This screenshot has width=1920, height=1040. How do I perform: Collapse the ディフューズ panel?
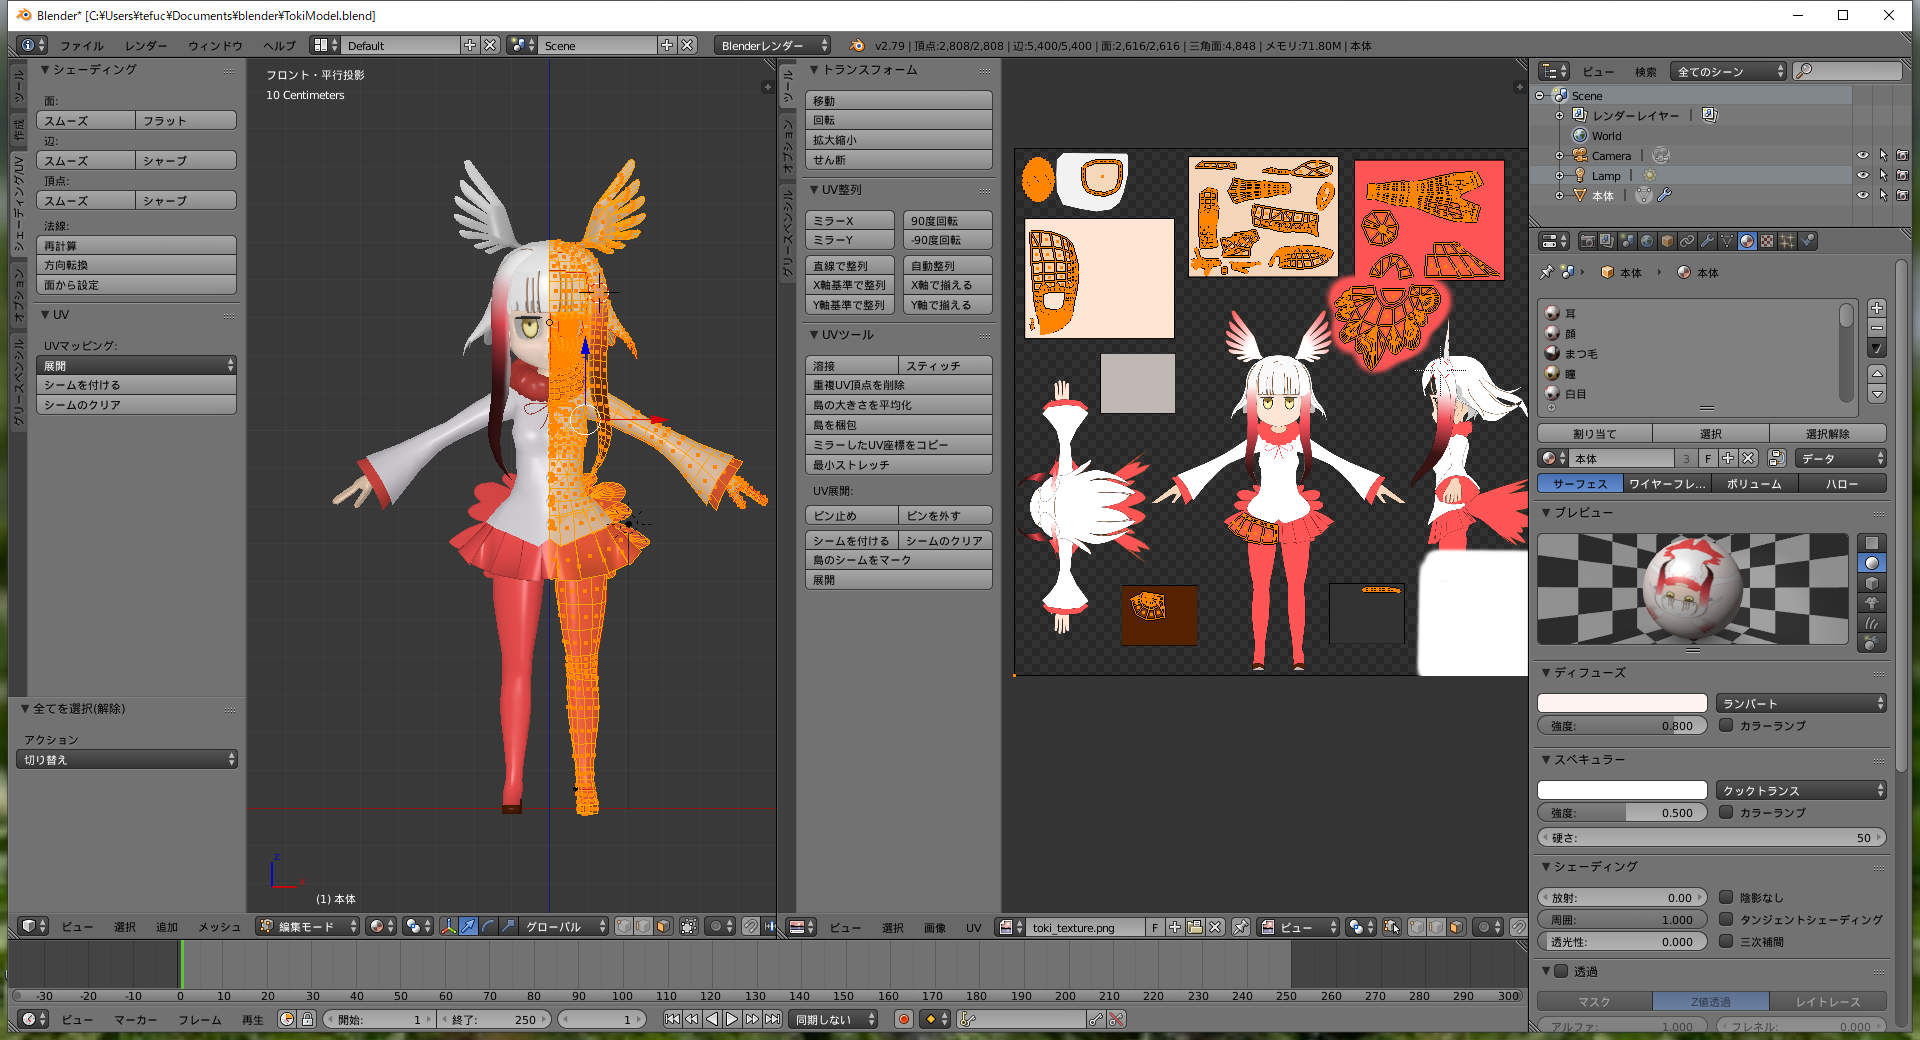(x=1546, y=673)
